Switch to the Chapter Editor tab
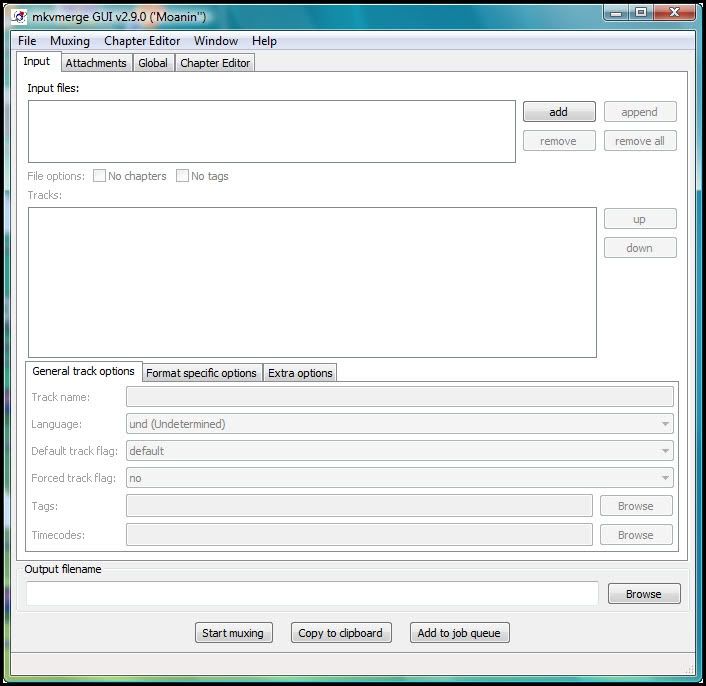Image resolution: width=706 pixels, height=686 pixels. tap(215, 63)
